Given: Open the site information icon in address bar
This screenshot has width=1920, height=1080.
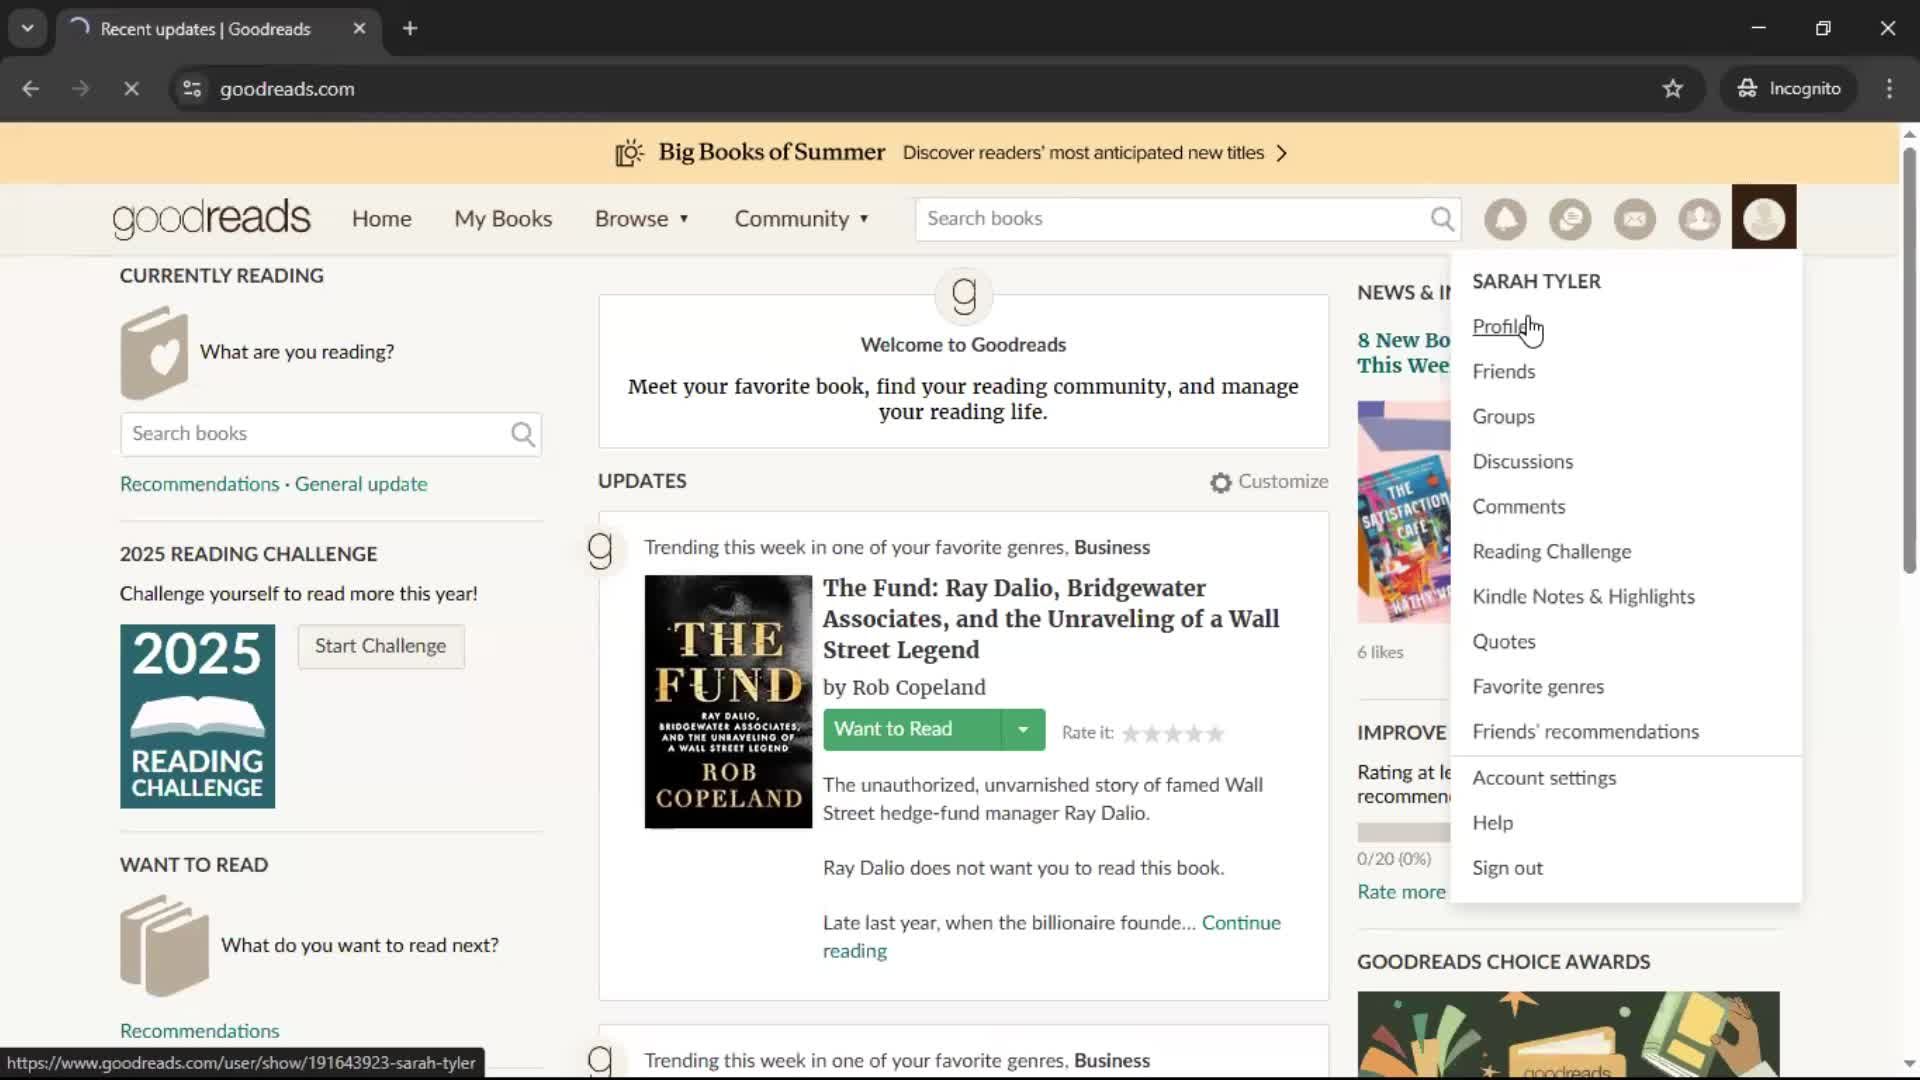Looking at the screenshot, I should click(x=192, y=89).
